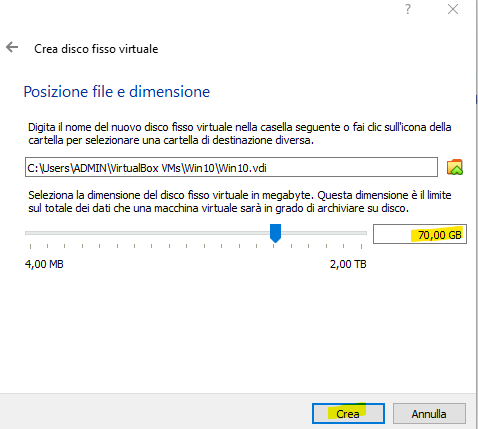Grab the blue disk size slider handle
Image resolution: width=478 pixels, height=429 pixels.
click(275, 233)
